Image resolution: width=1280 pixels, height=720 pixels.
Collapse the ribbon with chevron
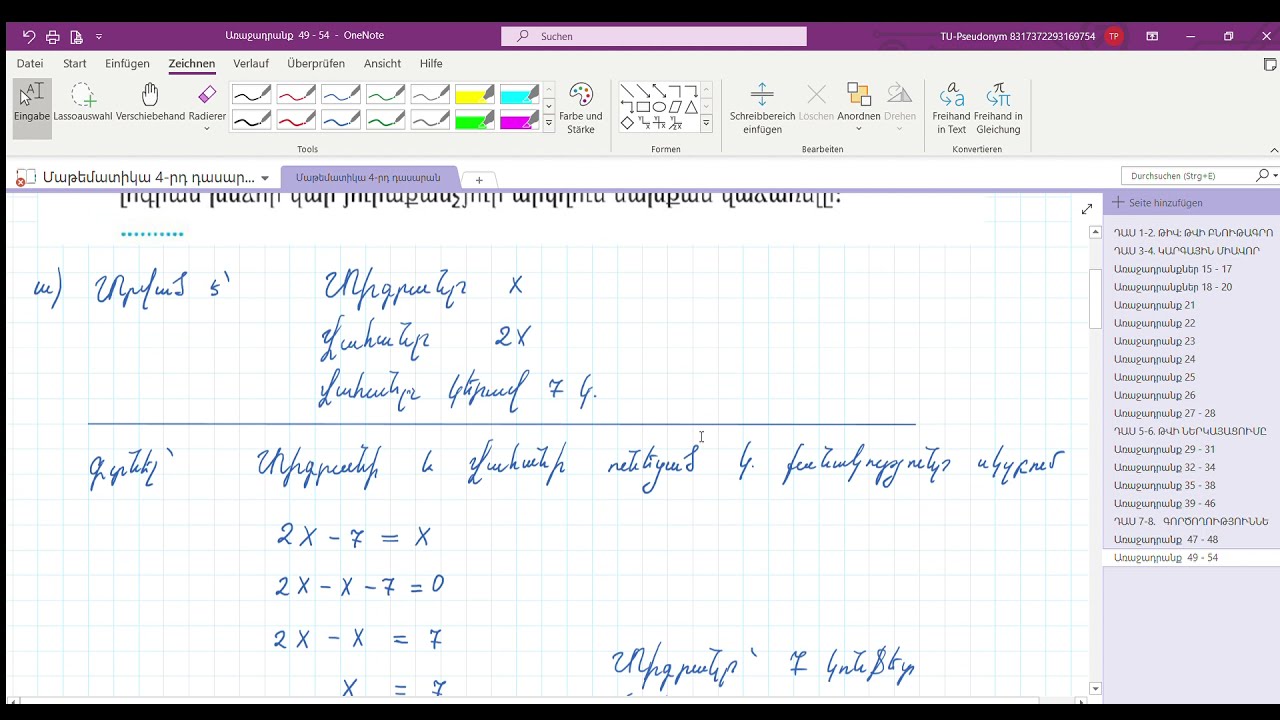(x=1273, y=150)
